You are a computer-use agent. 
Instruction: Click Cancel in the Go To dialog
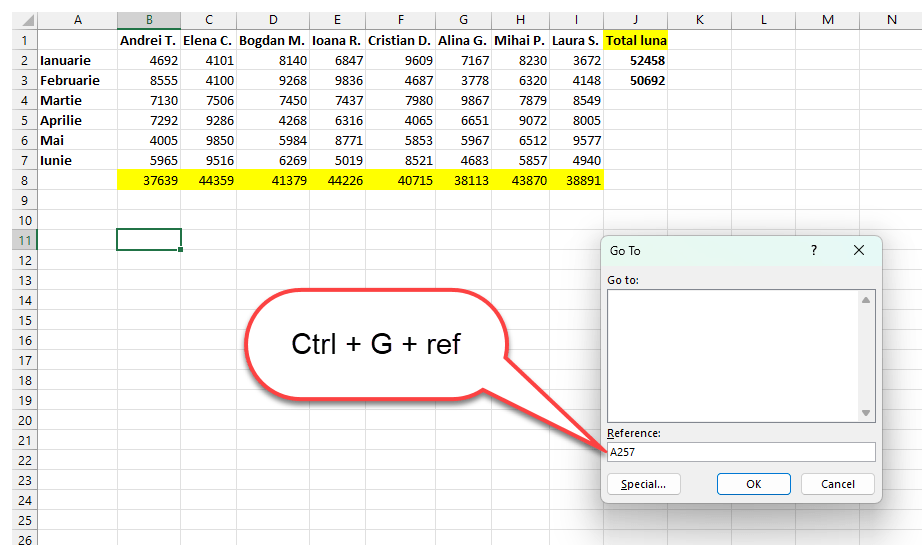[x=837, y=484]
